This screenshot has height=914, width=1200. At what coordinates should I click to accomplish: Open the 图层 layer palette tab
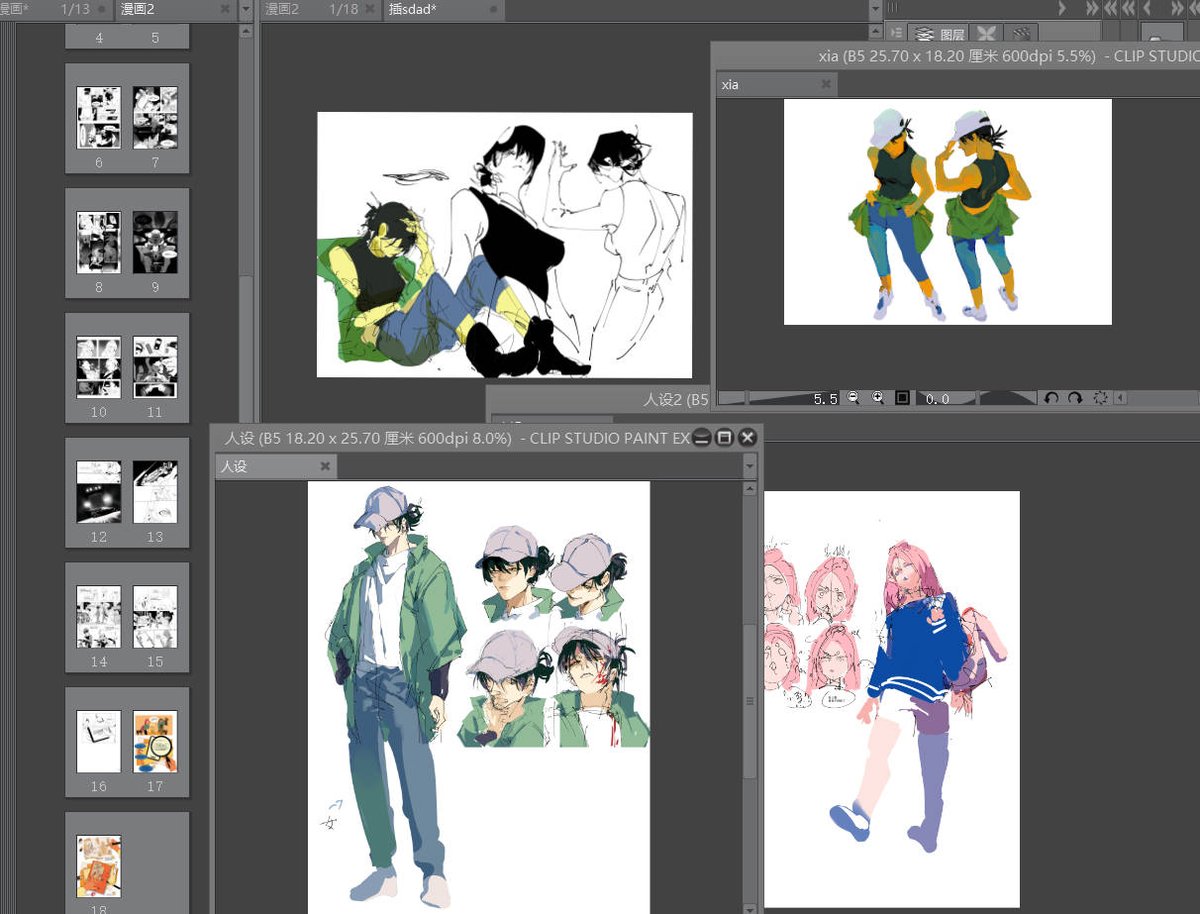(x=939, y=33)
